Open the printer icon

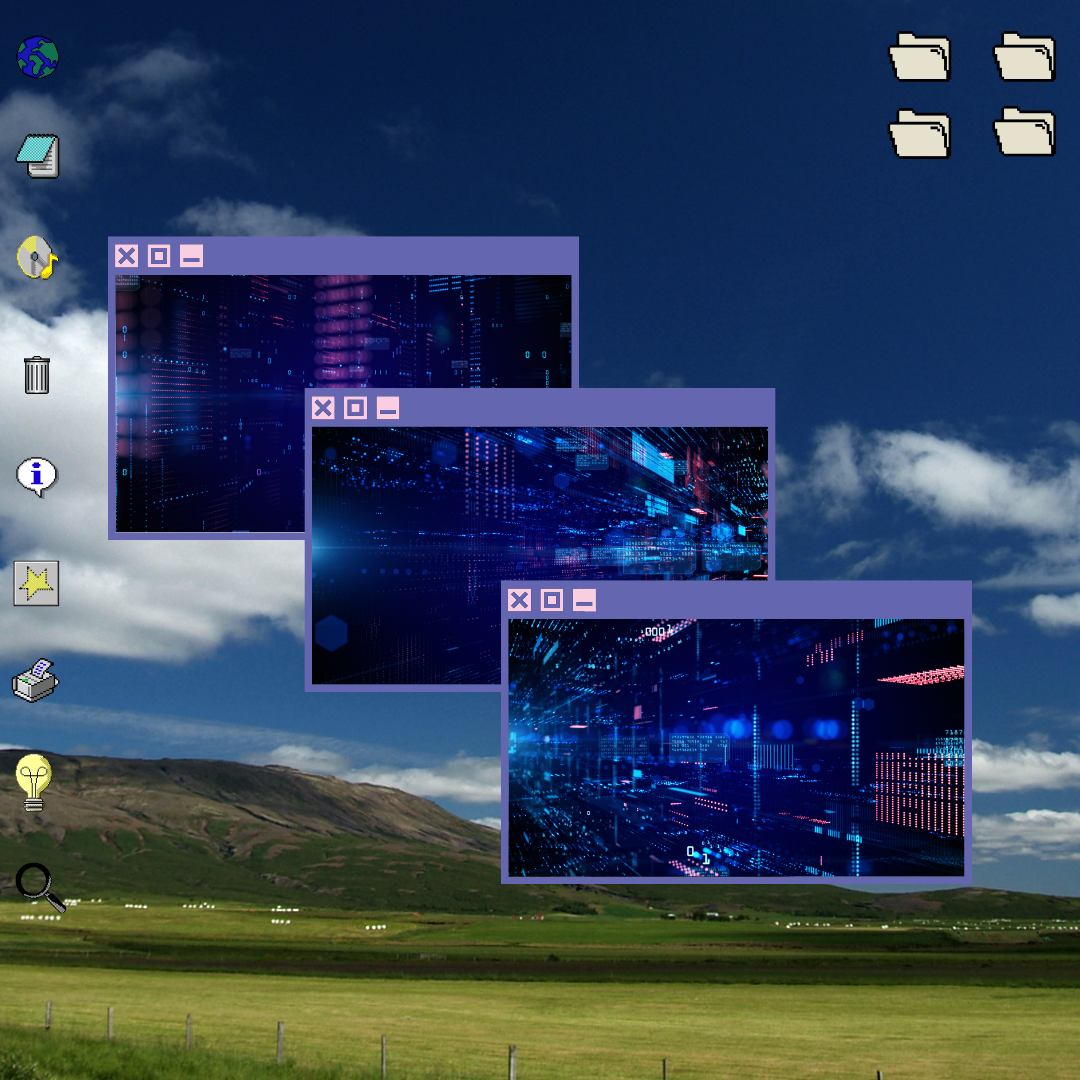[36, 681]
